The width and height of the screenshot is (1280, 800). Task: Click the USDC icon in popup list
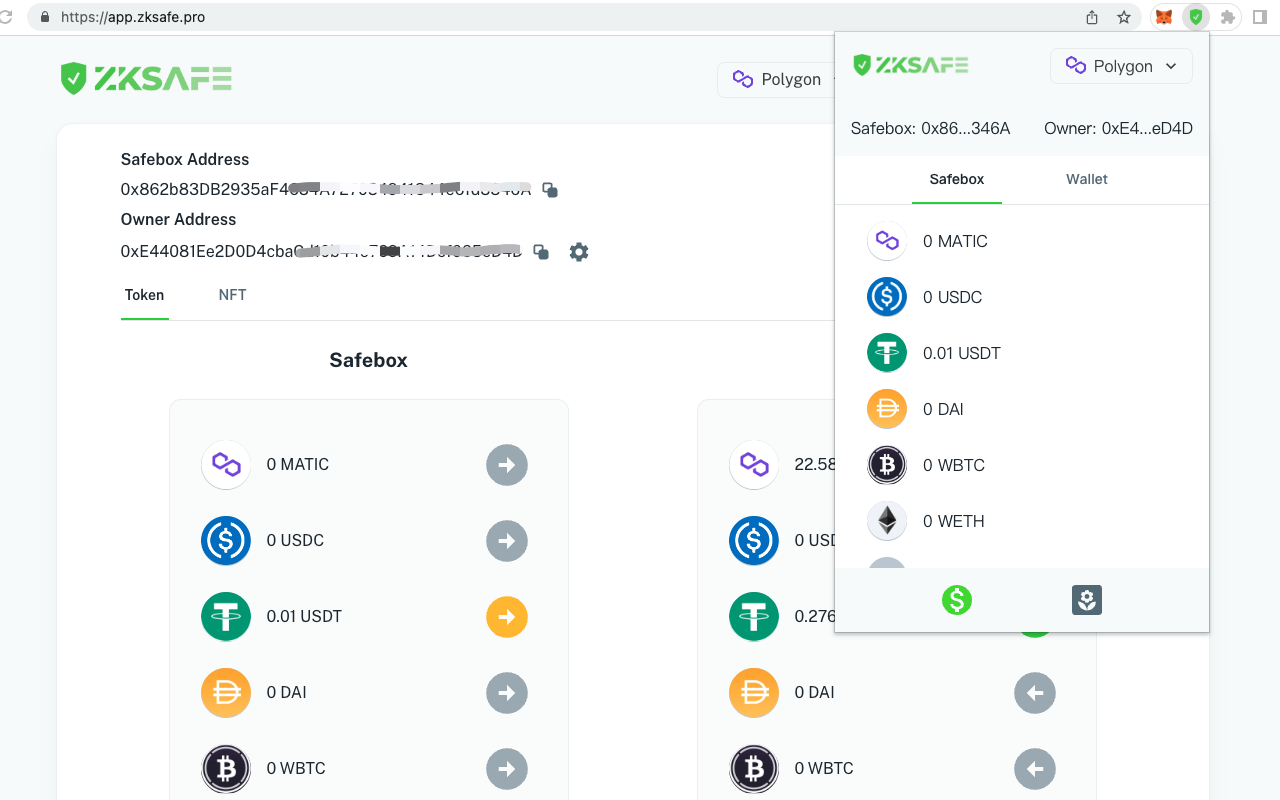click(887, 297)
